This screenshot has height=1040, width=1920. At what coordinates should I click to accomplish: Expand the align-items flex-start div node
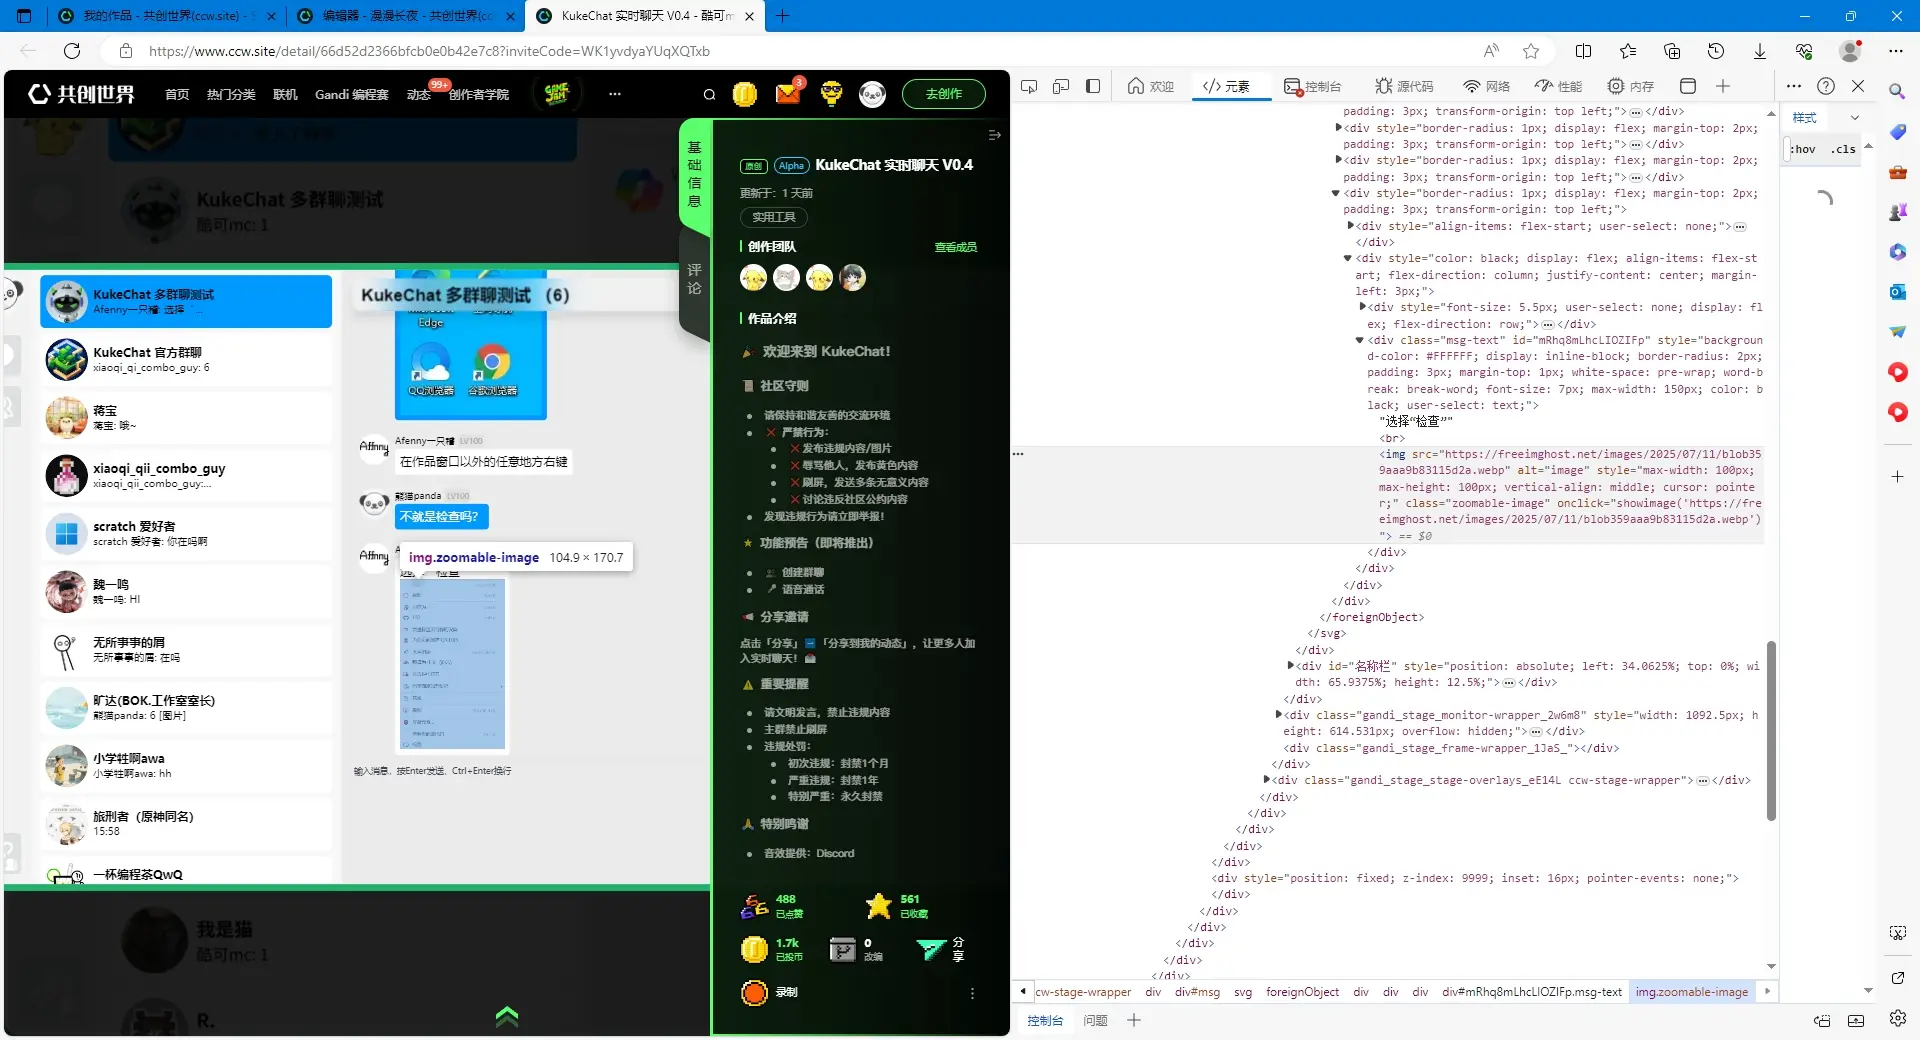(x=1351, y=226)
